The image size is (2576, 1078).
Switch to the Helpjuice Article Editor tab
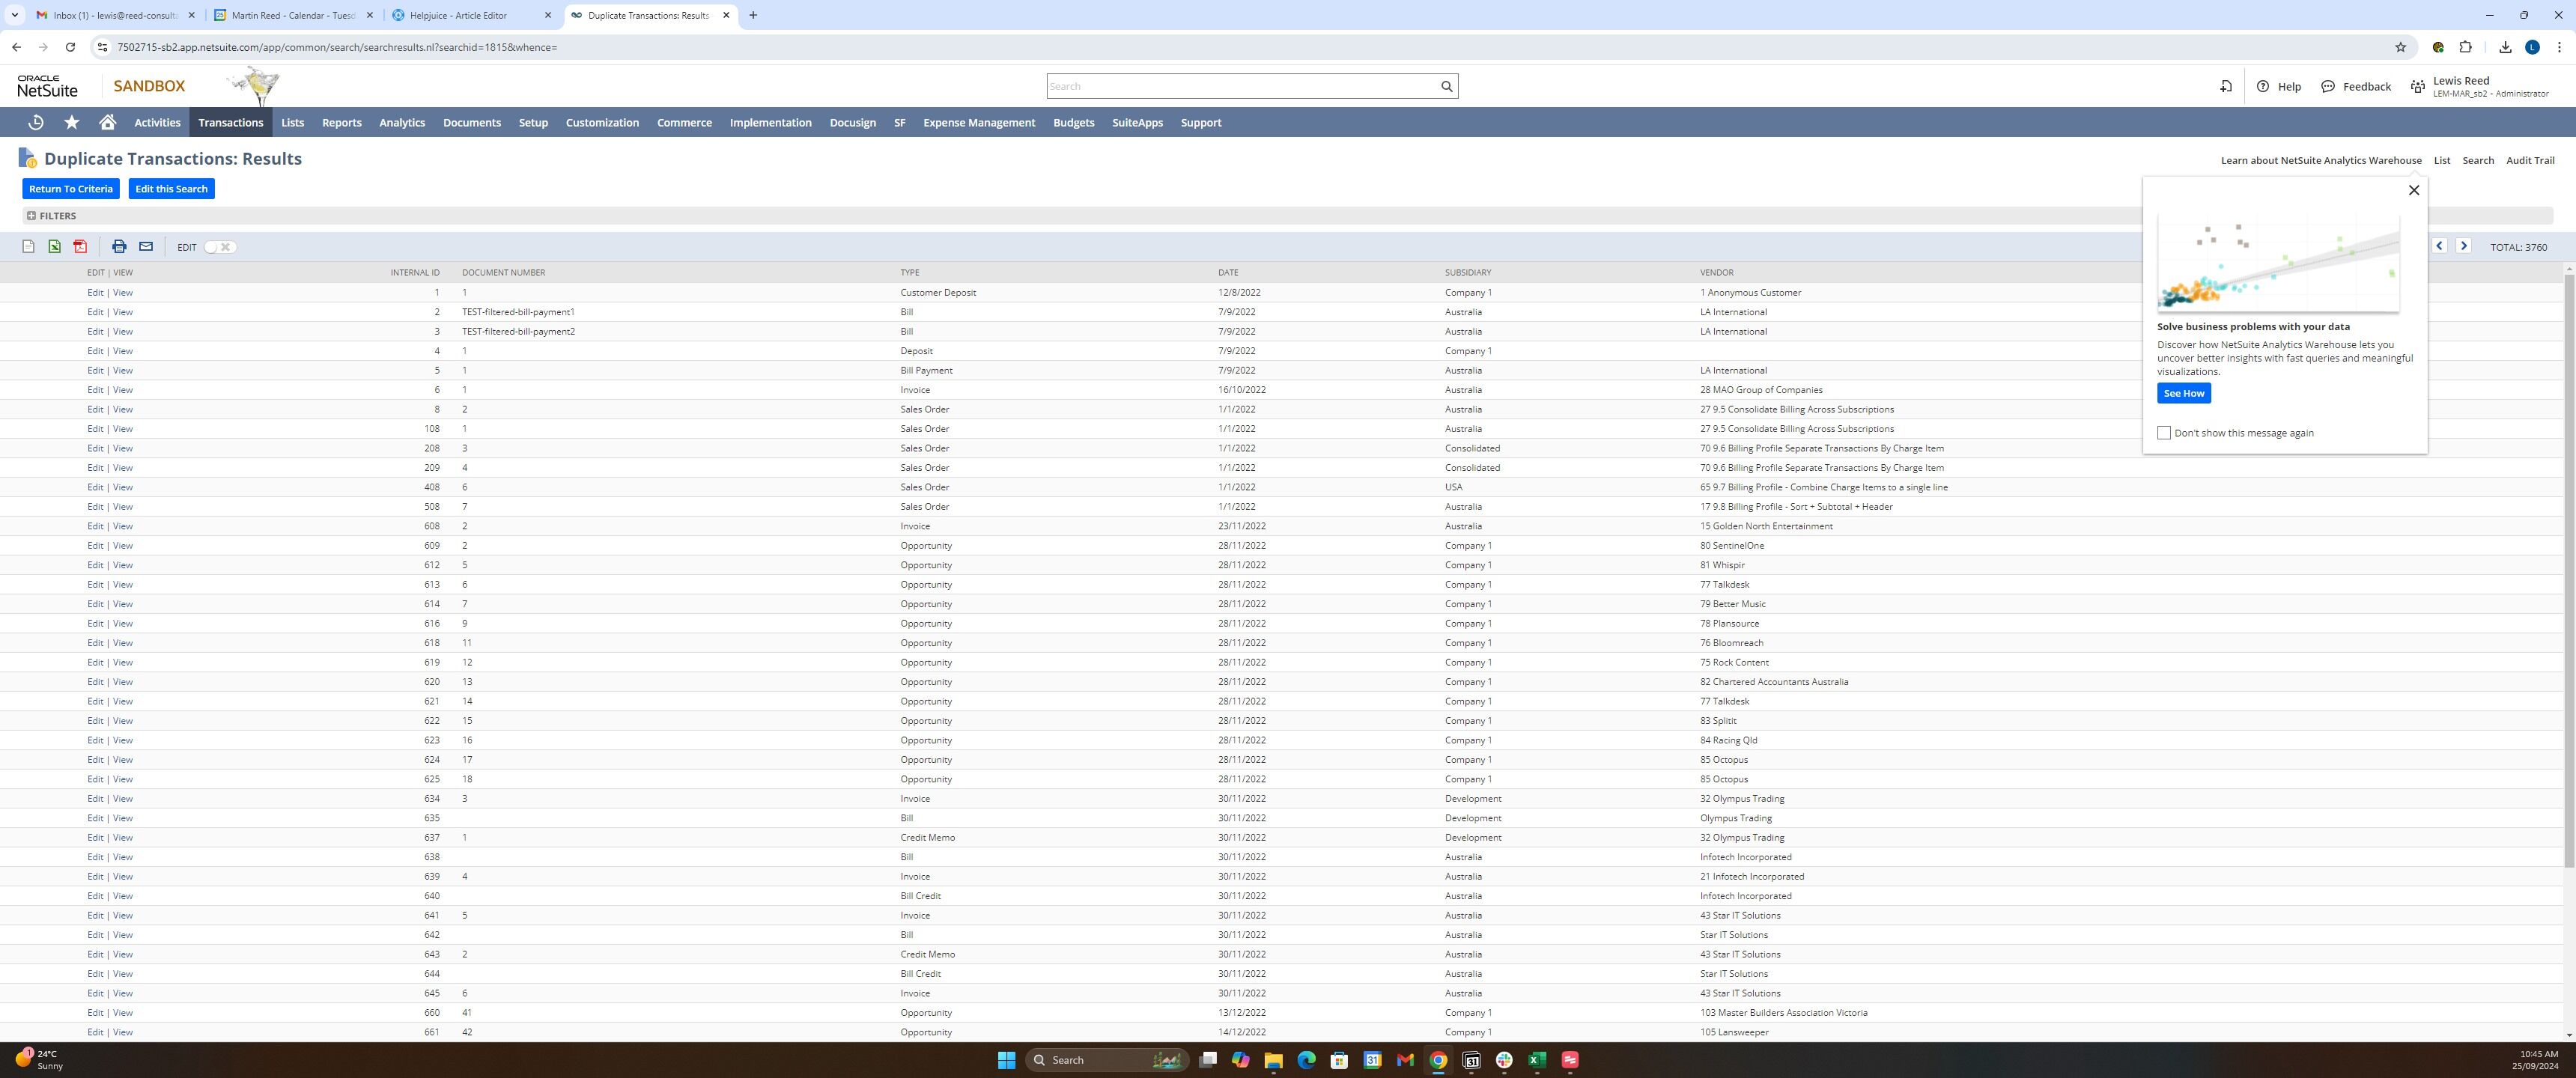[458, 15]
